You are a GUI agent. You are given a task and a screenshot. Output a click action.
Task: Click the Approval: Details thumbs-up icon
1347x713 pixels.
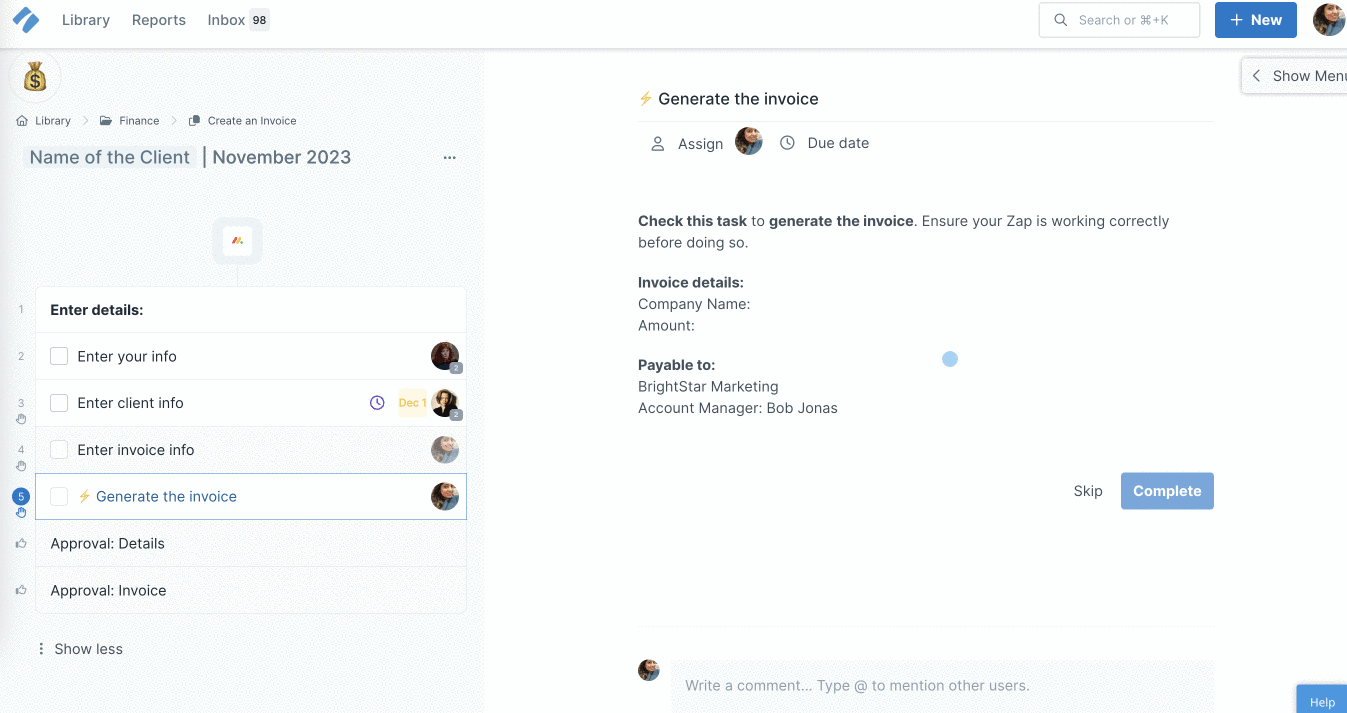[21, 543]
